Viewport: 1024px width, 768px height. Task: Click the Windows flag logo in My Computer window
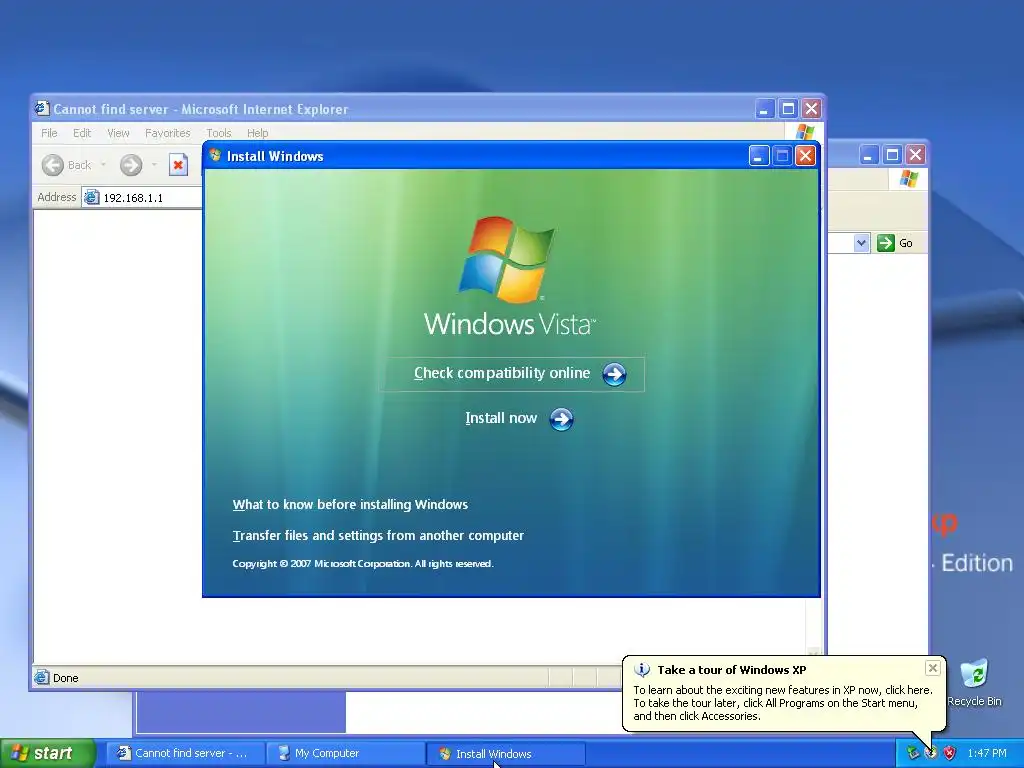coord(908,178)
